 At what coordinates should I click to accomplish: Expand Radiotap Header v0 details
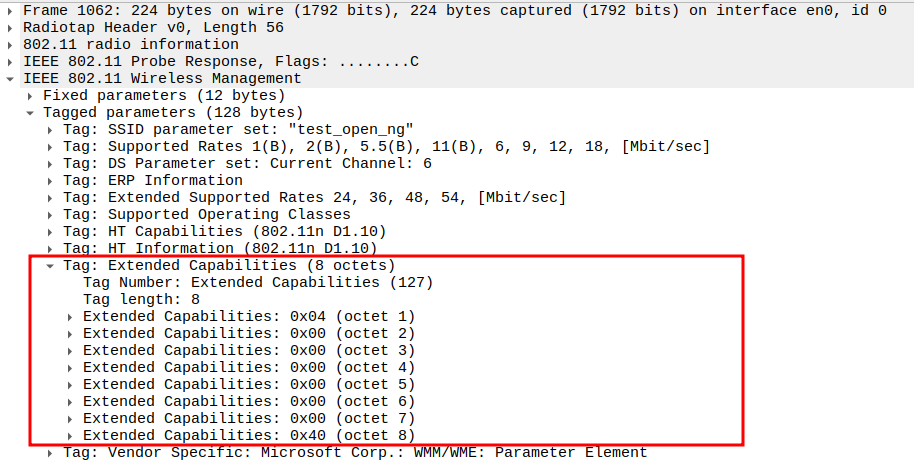coord(11,28)
